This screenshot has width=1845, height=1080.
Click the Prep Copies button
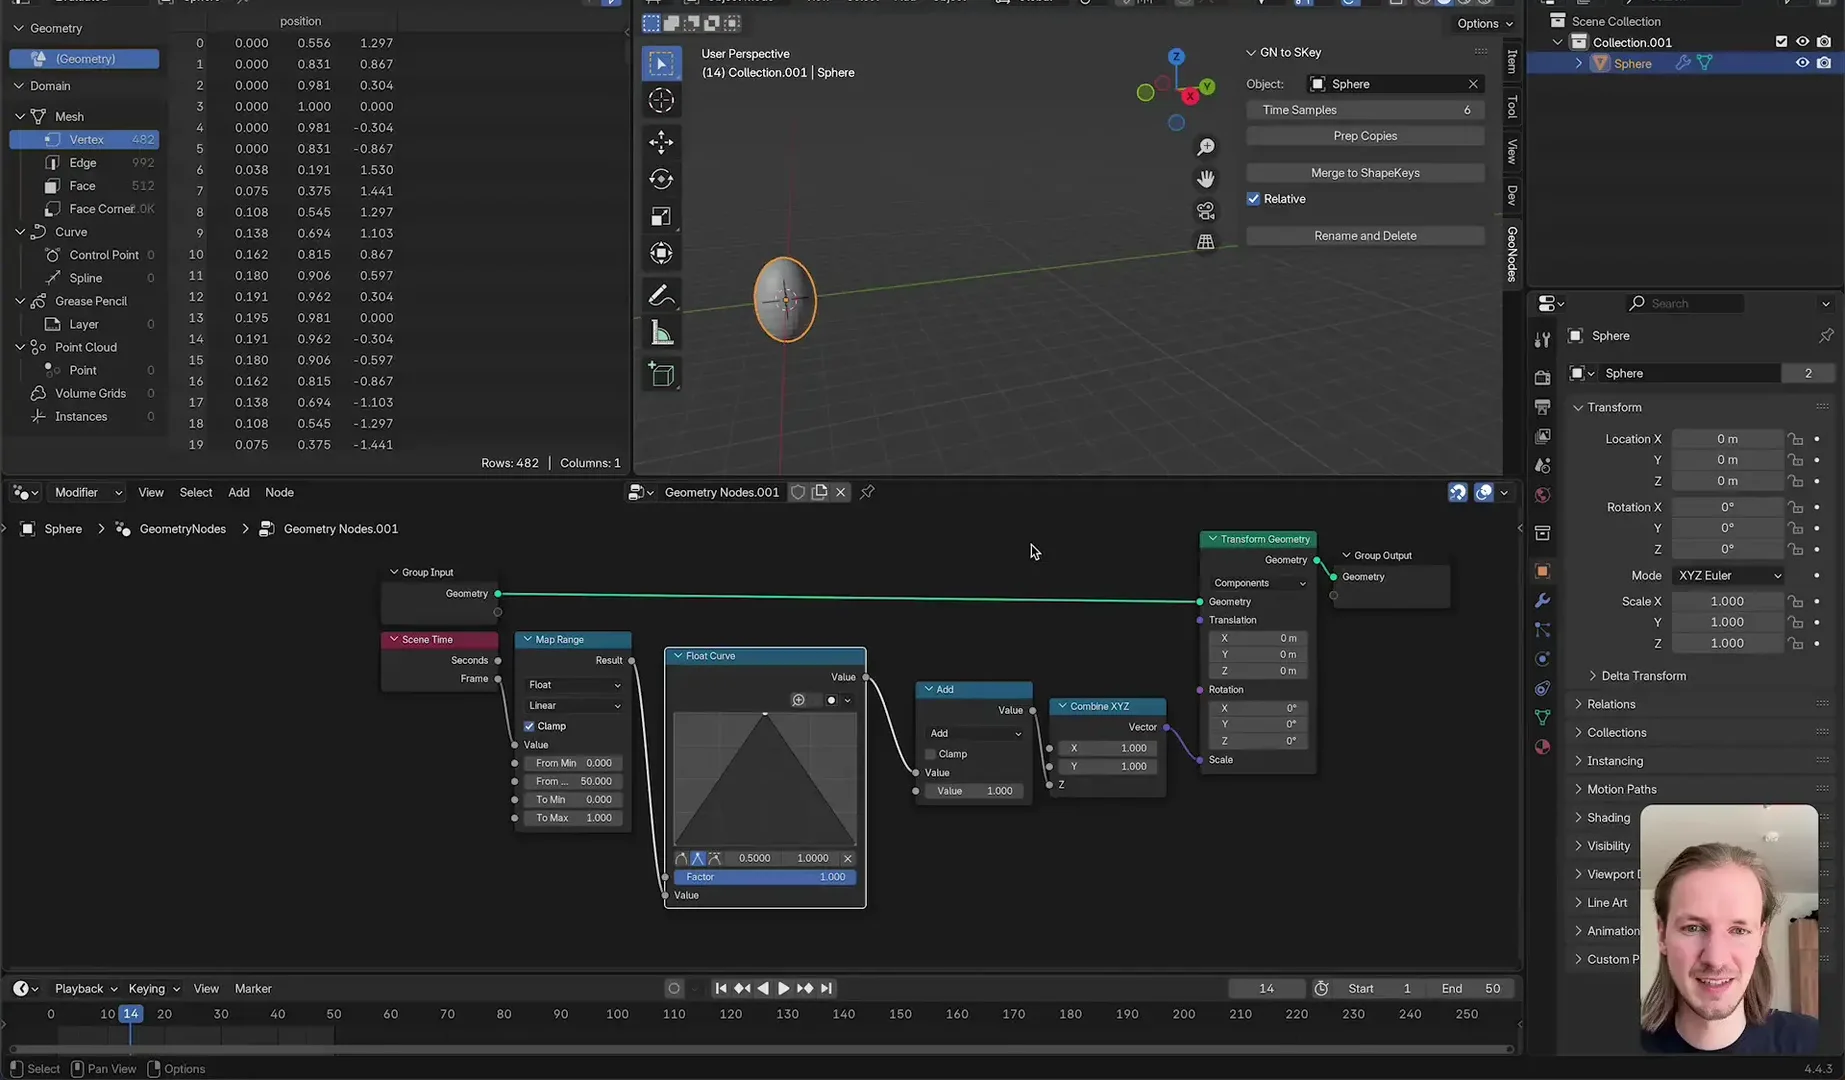point(1365,136)
